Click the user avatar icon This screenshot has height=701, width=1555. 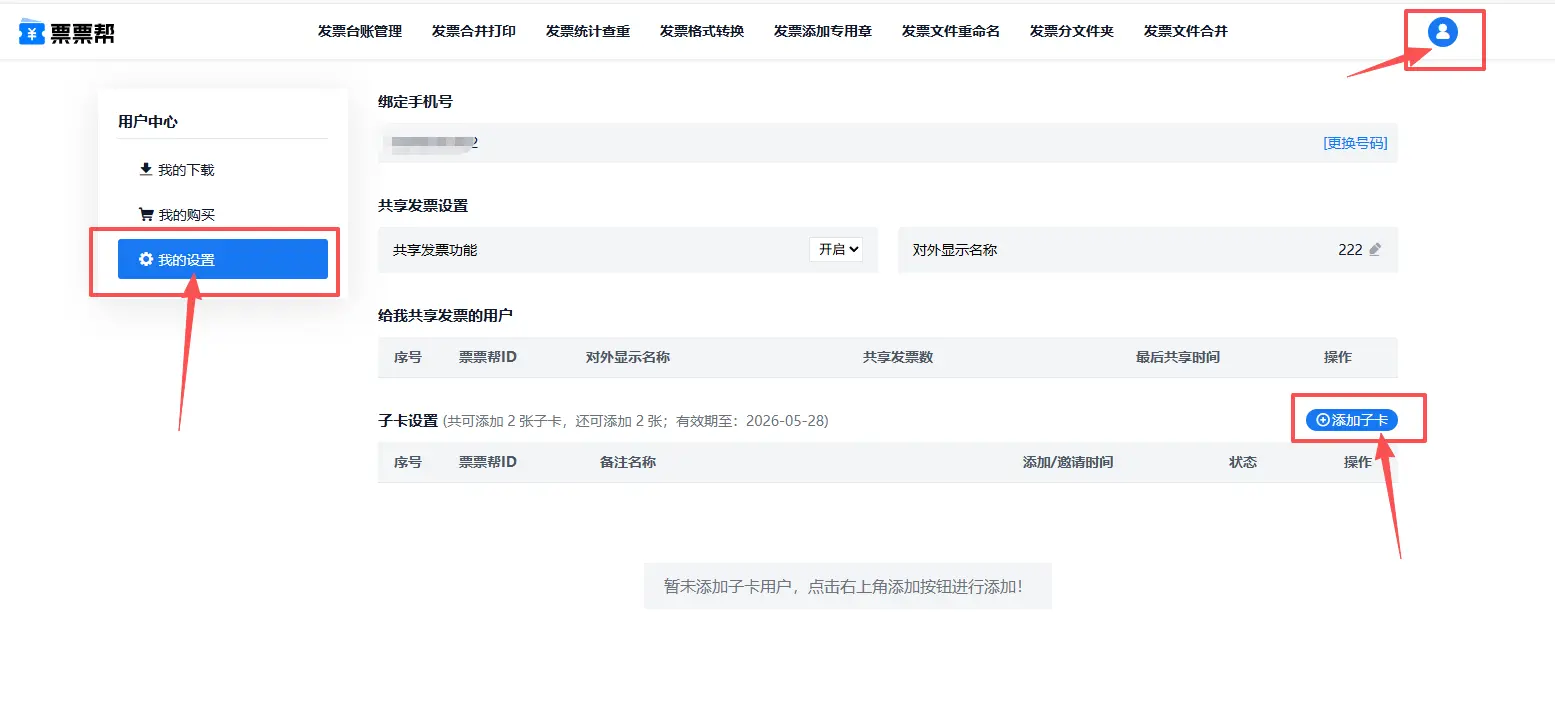tap(1442, 32)
